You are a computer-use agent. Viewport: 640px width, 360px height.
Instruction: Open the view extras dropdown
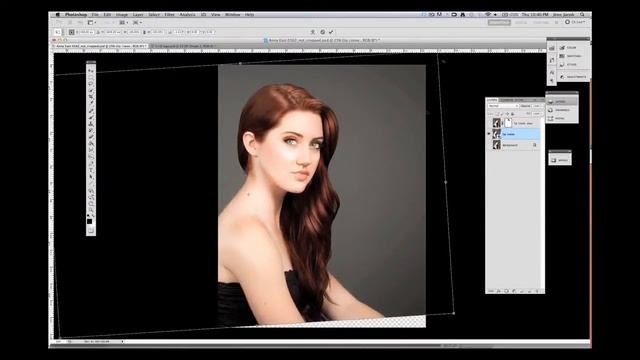coord(91,22)
